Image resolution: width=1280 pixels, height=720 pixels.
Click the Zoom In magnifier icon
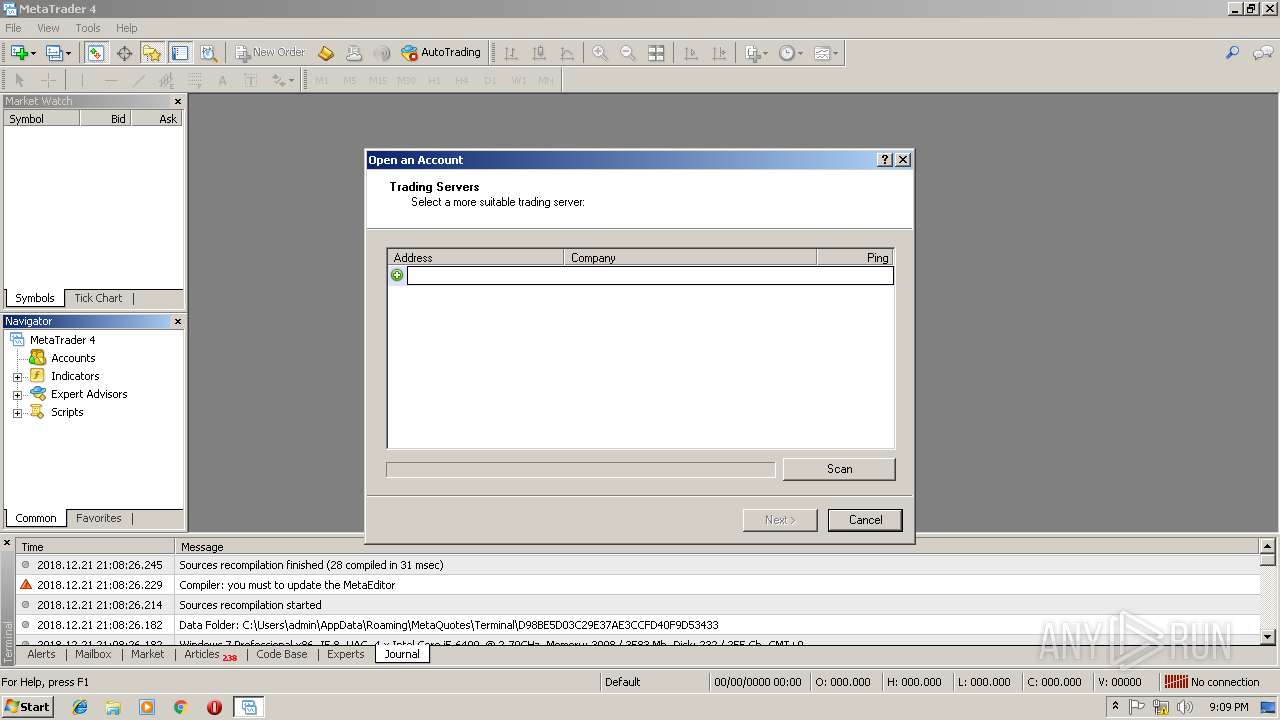click(x=600, y=53)
